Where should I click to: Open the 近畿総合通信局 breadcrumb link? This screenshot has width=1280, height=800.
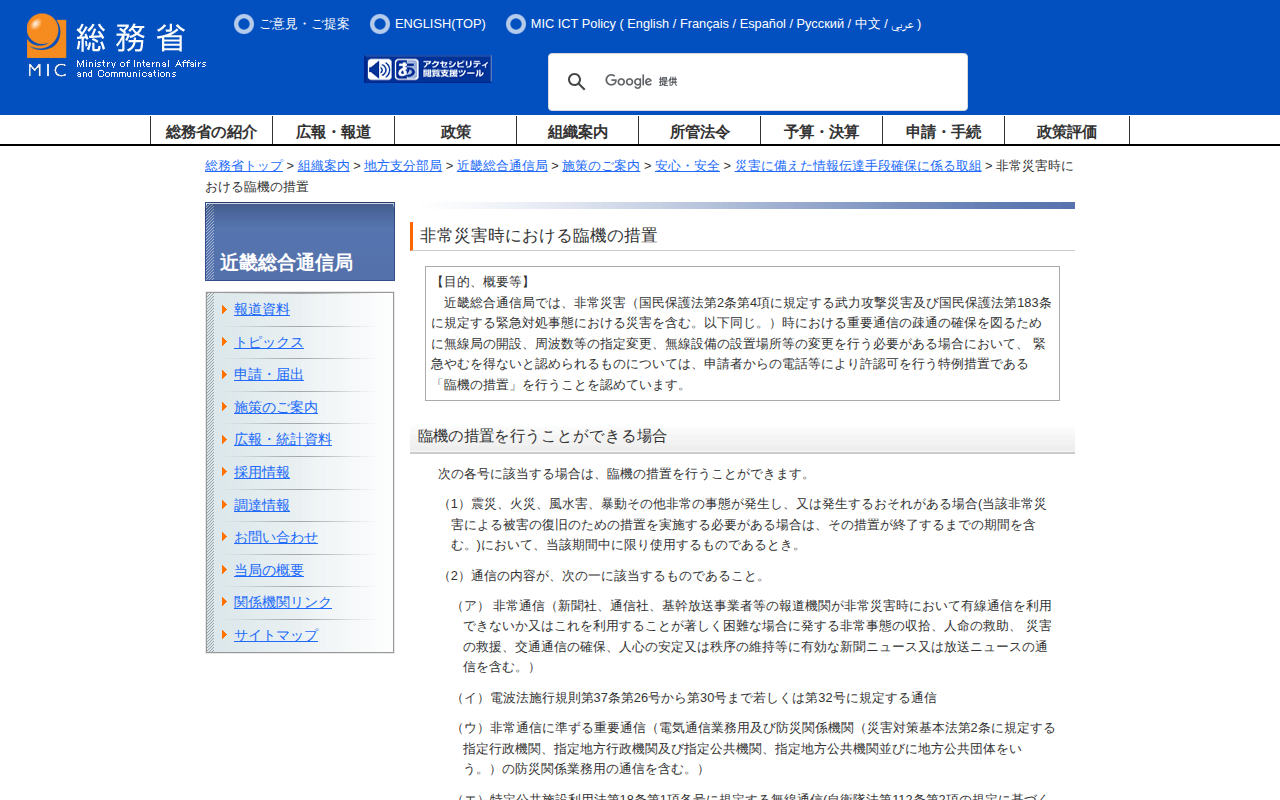pyautogui.click(x=502, y=166)
